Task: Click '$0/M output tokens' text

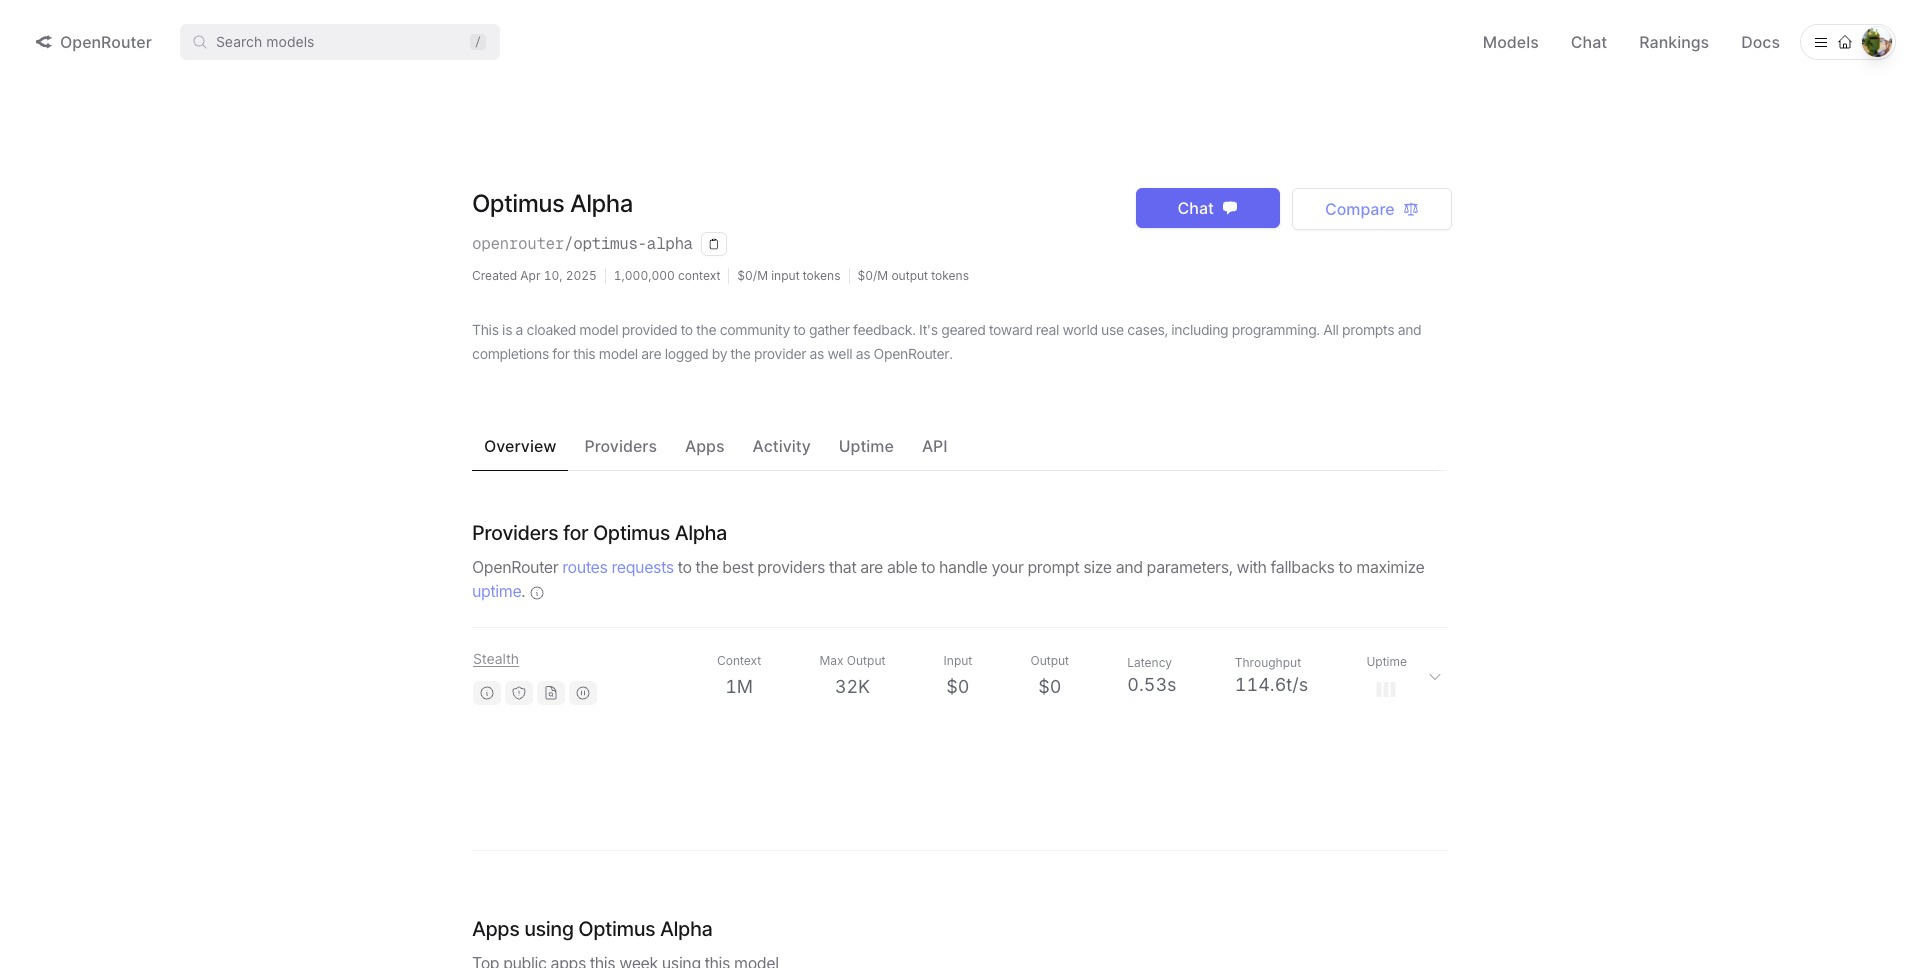Action: point(913,276)
